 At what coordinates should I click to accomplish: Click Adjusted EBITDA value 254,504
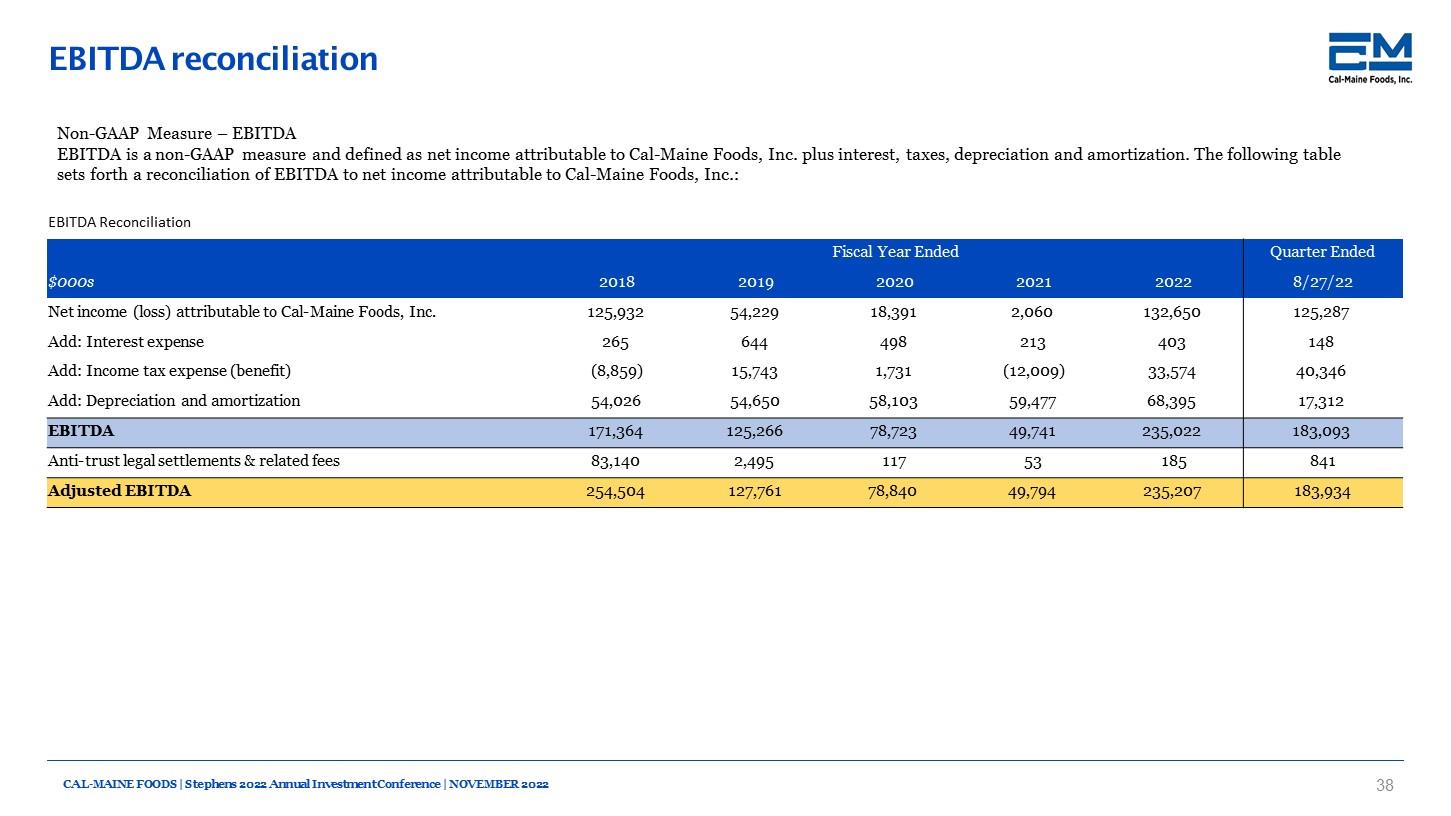click(616, 492)
